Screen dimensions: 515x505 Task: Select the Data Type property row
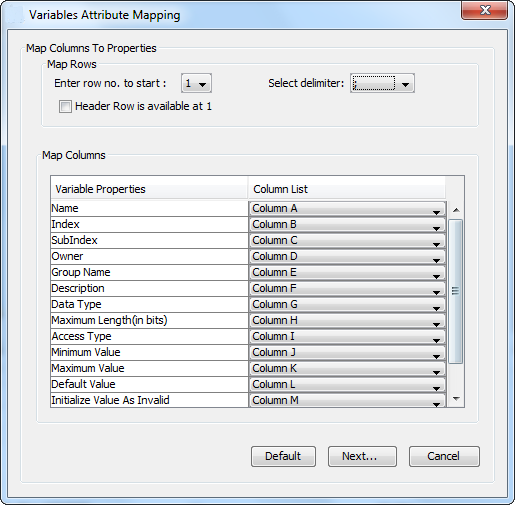pyautogui.click(x=149, y=305)
